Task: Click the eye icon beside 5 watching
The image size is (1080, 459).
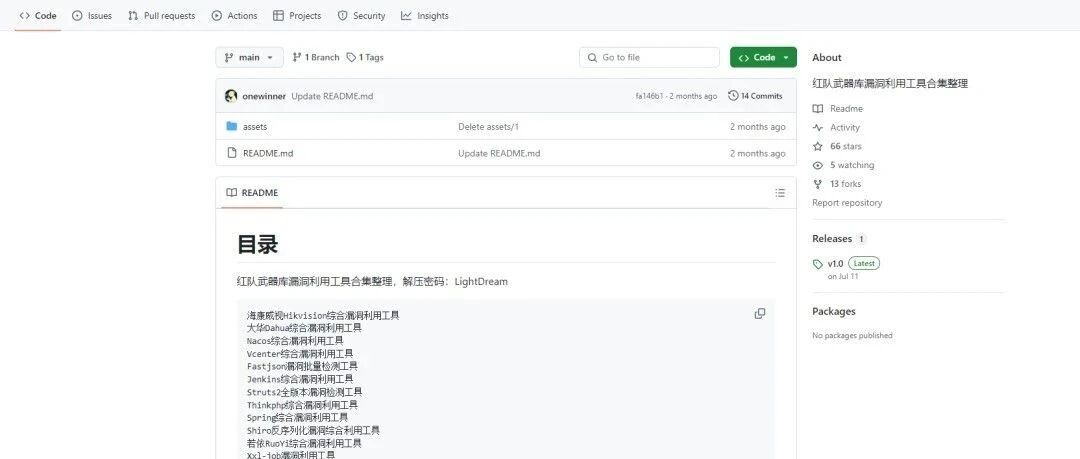Action: [x=818, y=165]
